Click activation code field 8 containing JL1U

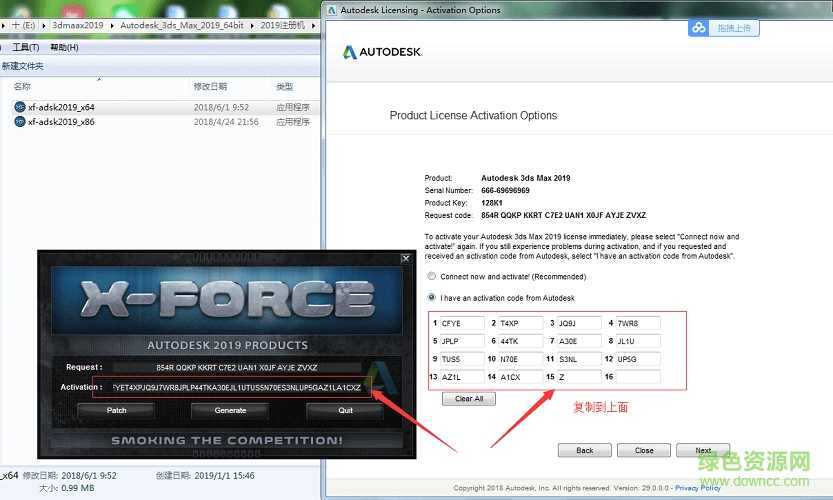638,341
